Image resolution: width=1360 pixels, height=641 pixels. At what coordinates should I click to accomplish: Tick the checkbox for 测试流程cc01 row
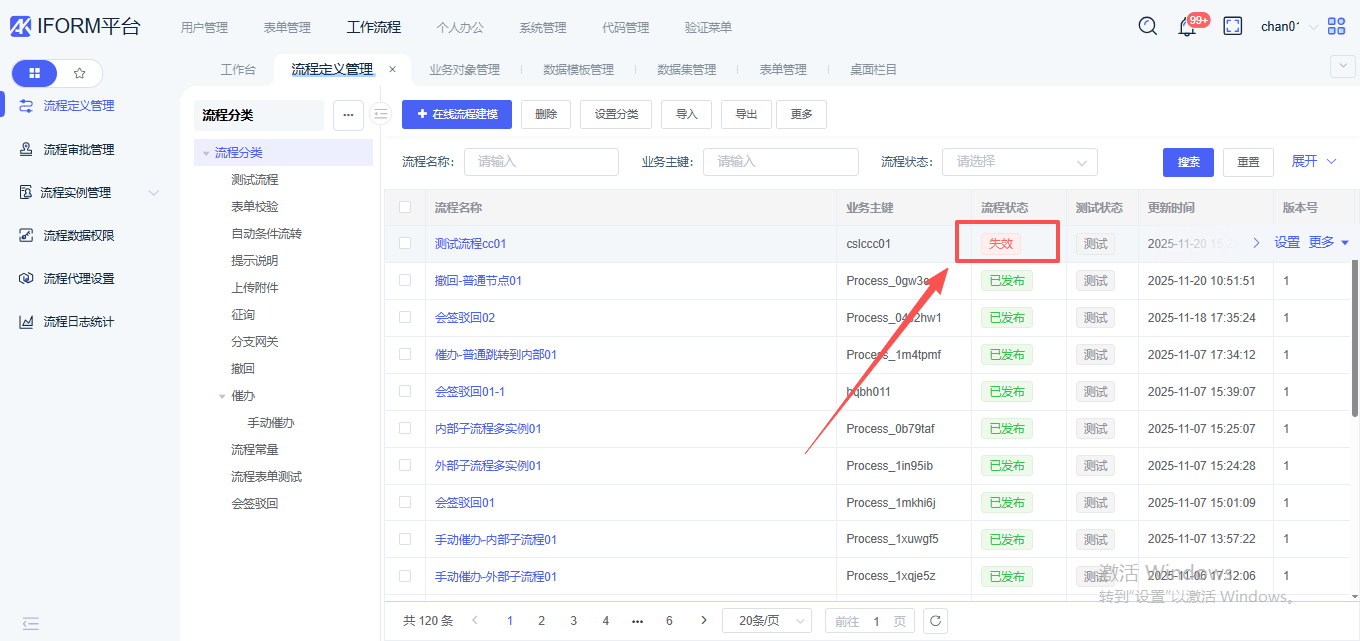(x=405, y=243)
